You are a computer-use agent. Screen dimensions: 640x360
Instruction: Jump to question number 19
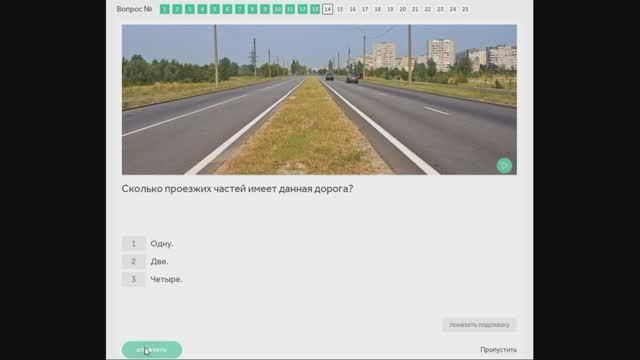coord(390,9)
